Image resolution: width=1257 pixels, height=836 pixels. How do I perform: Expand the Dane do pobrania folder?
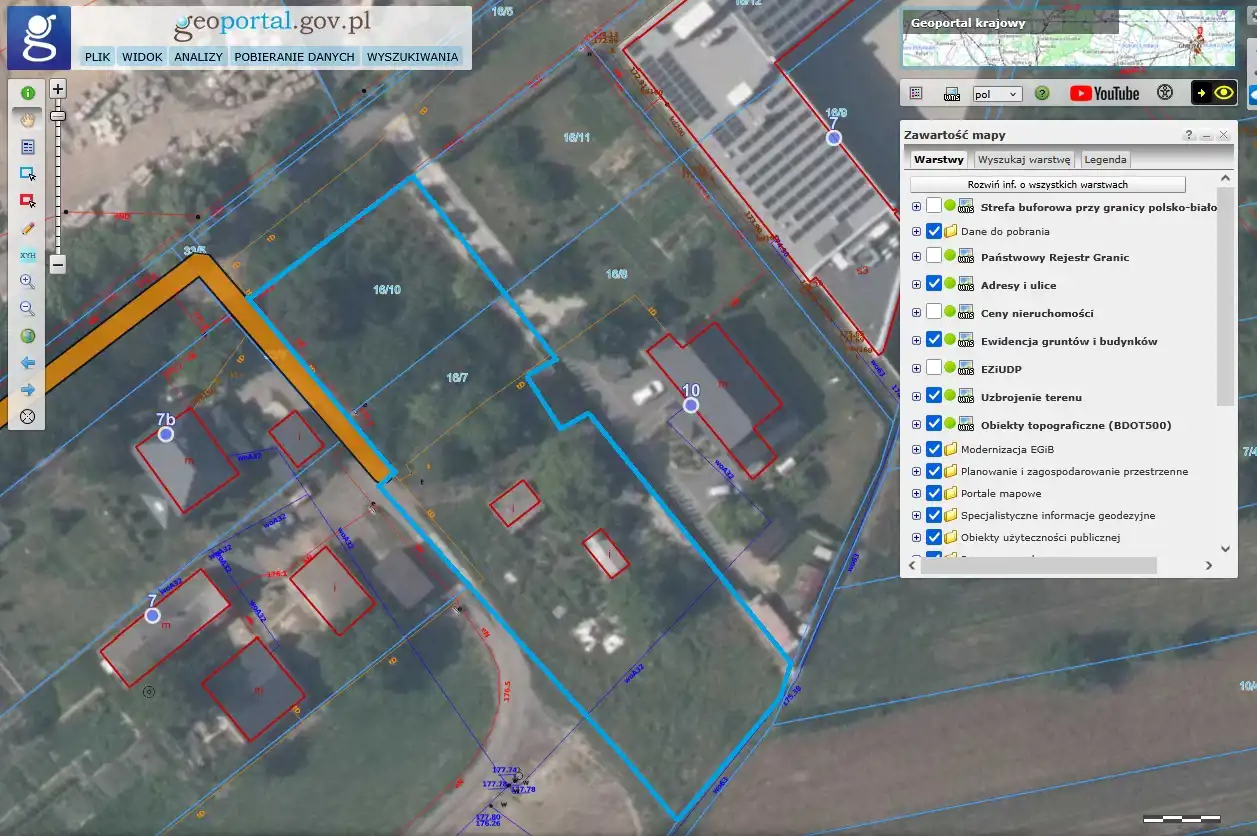916,231
